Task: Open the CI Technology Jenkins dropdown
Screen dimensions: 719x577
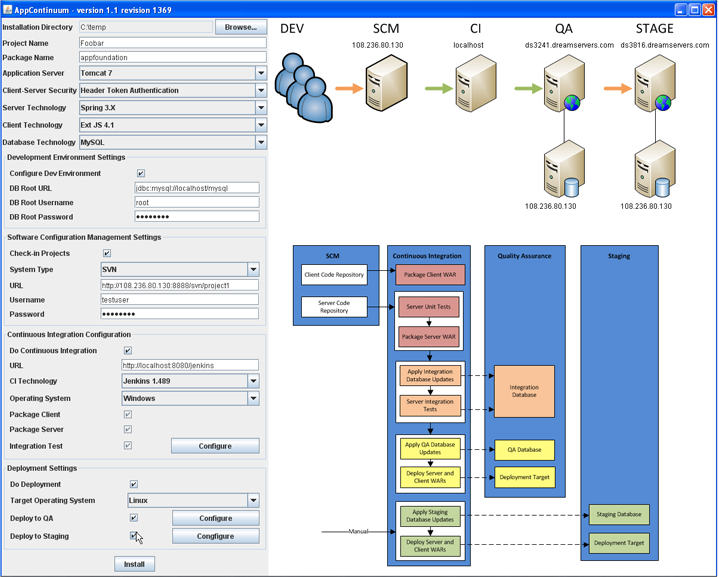Action: [x=253, y=382]
